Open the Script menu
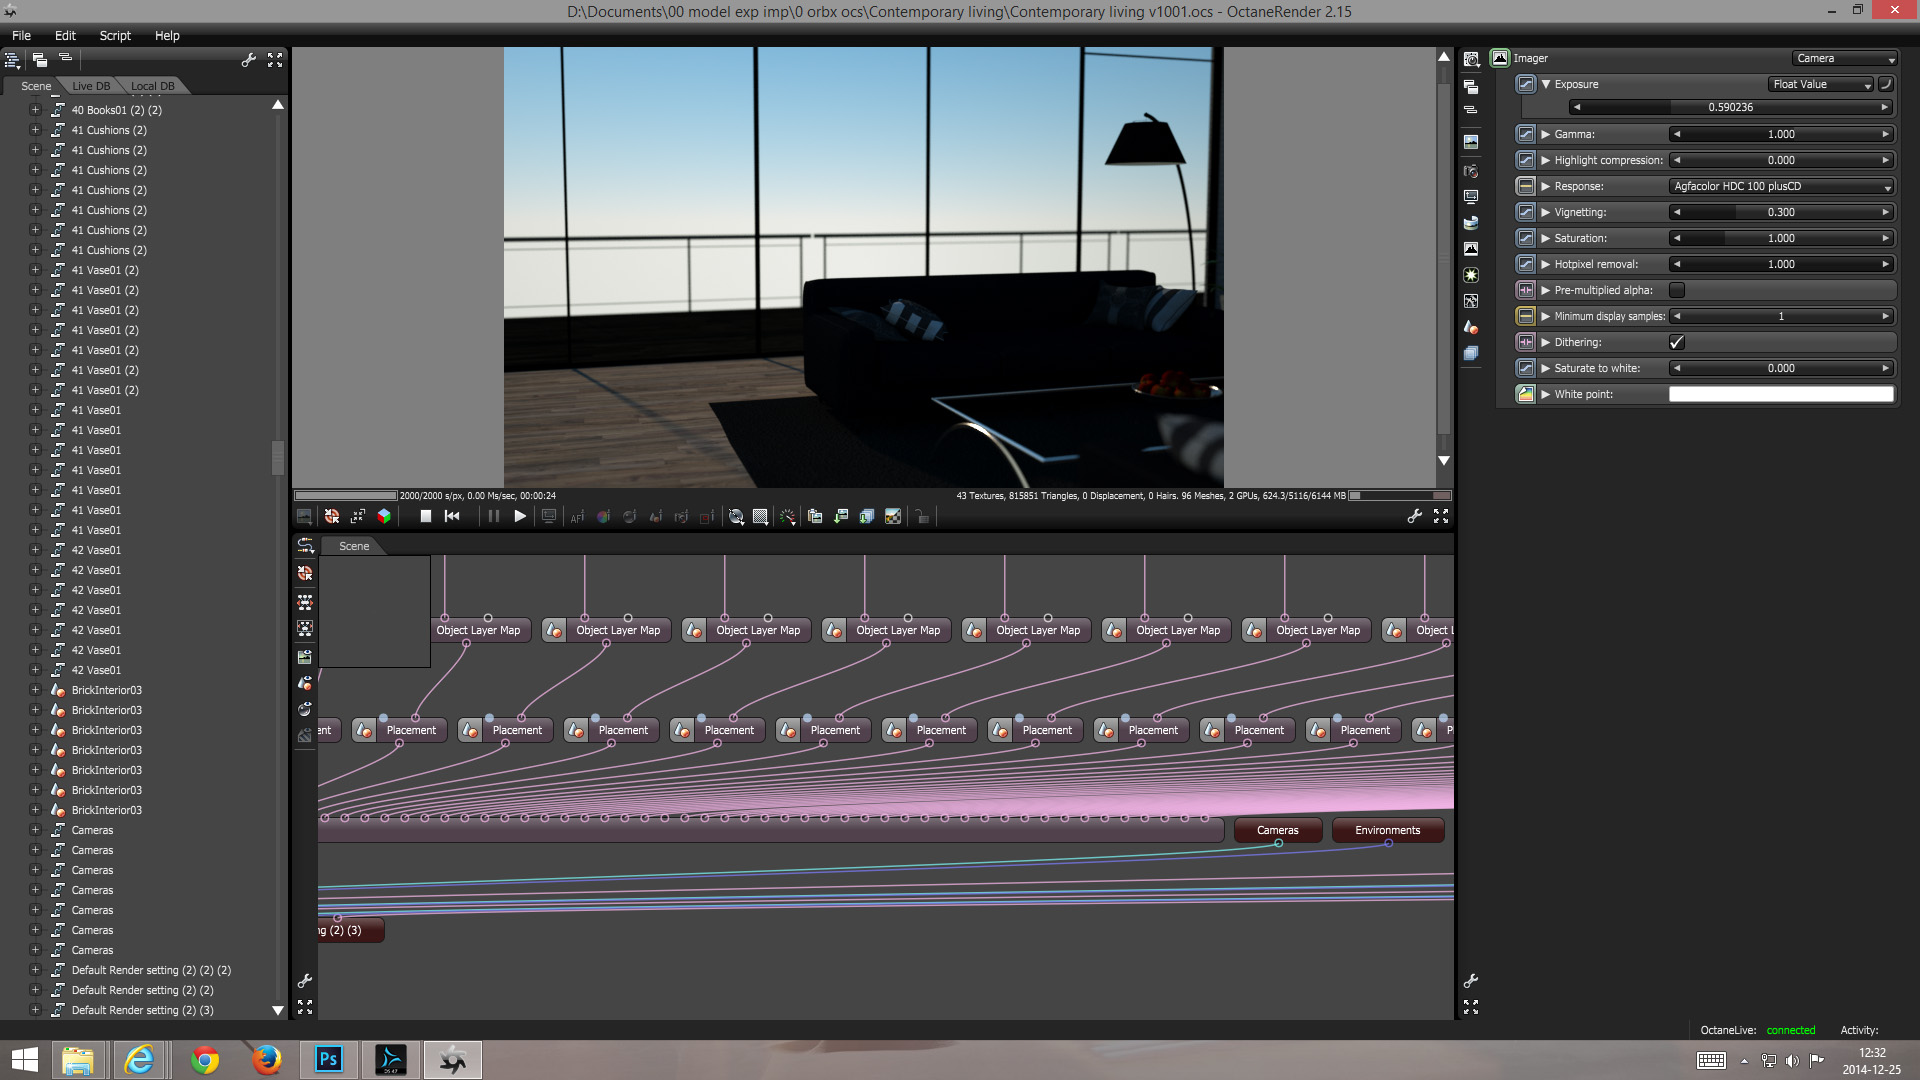The height and width of the screenshot is (1080, 1920). [115, 35]
